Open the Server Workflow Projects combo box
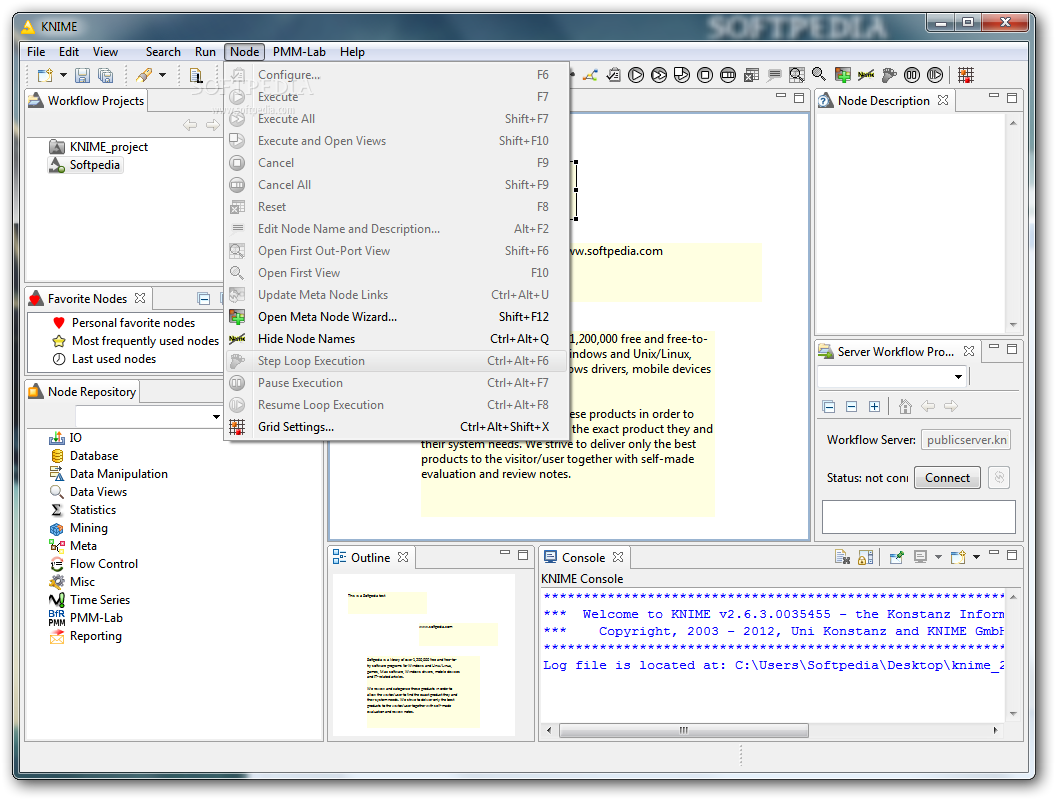Viewport: 1056px width, 800px height. pos(892,376)
